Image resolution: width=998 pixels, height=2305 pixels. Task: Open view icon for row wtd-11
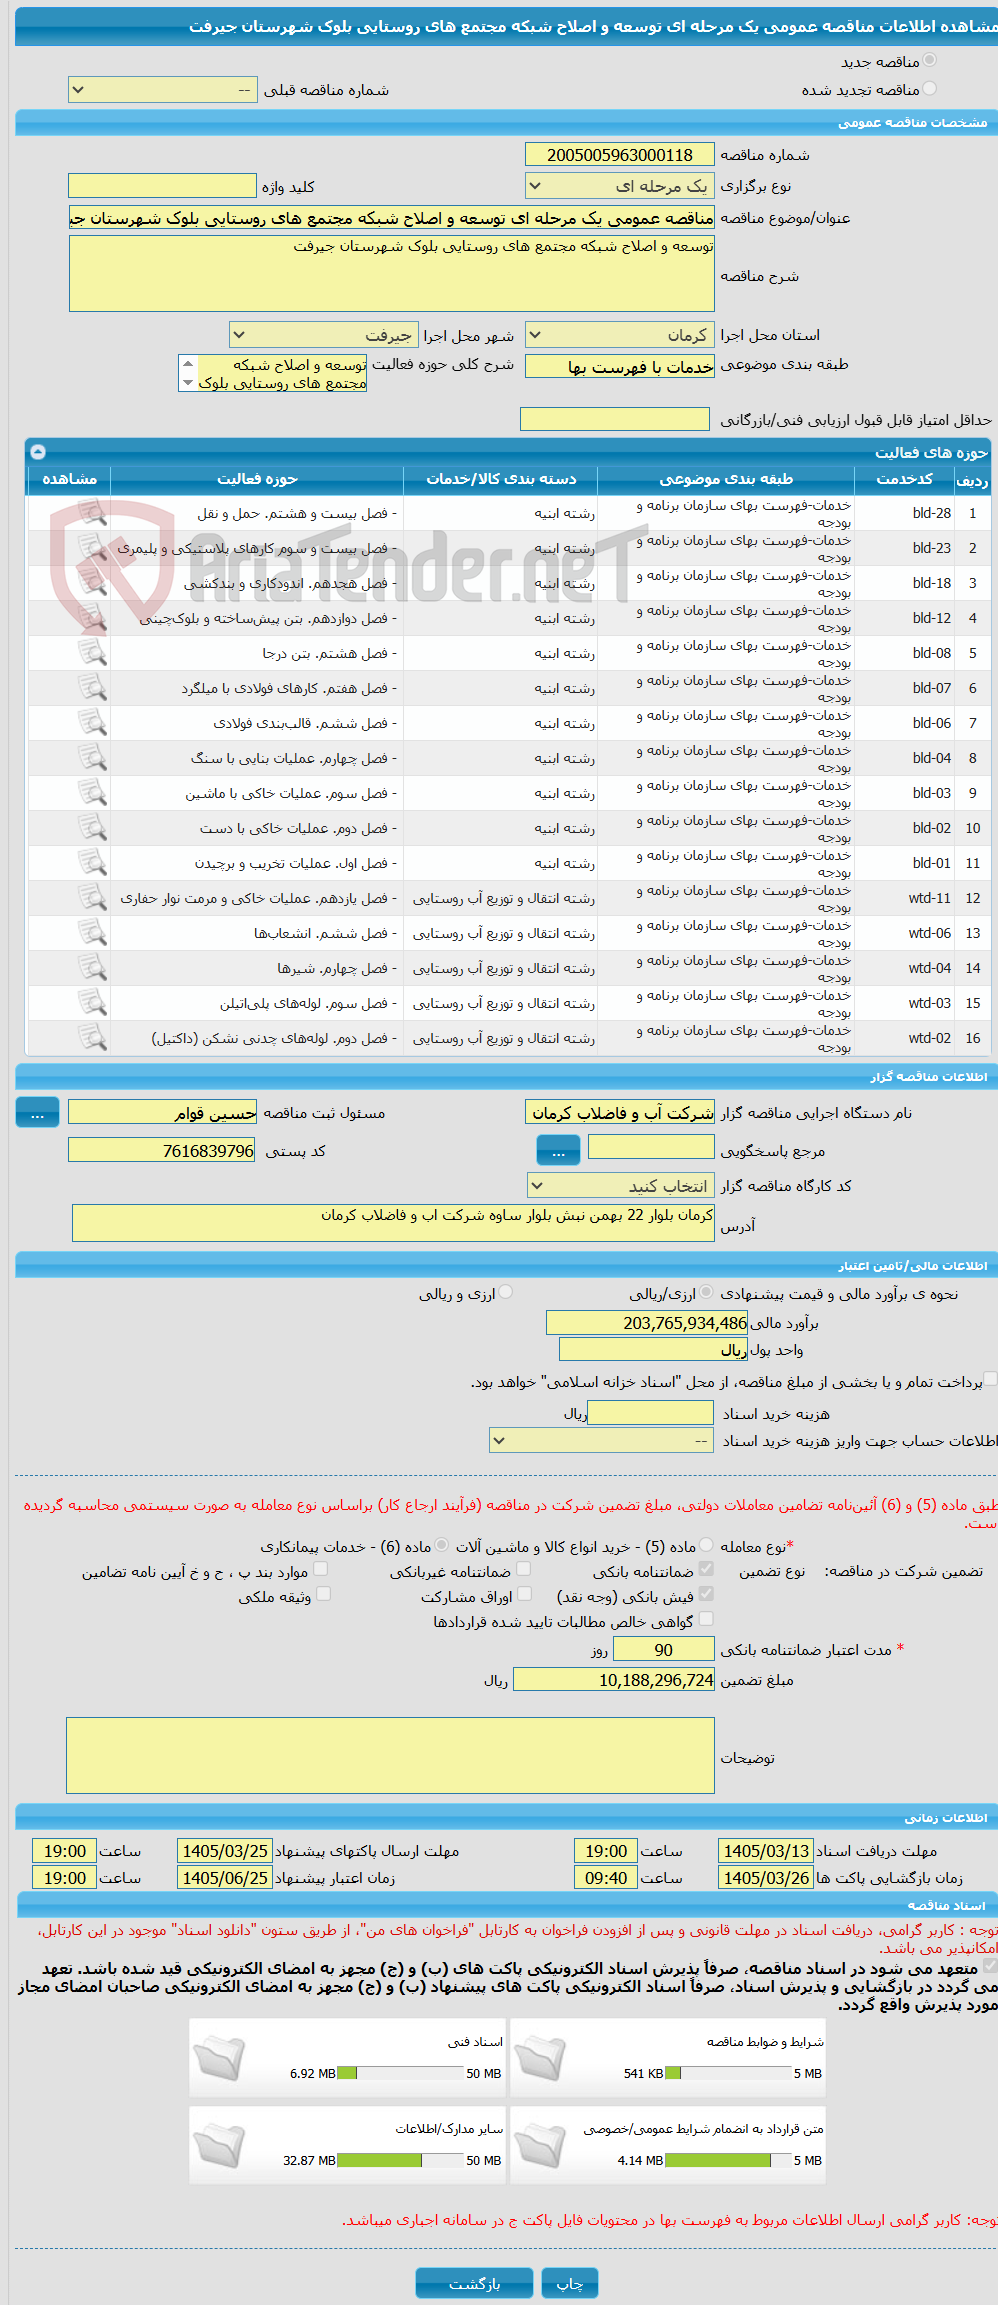pos(92,898)
